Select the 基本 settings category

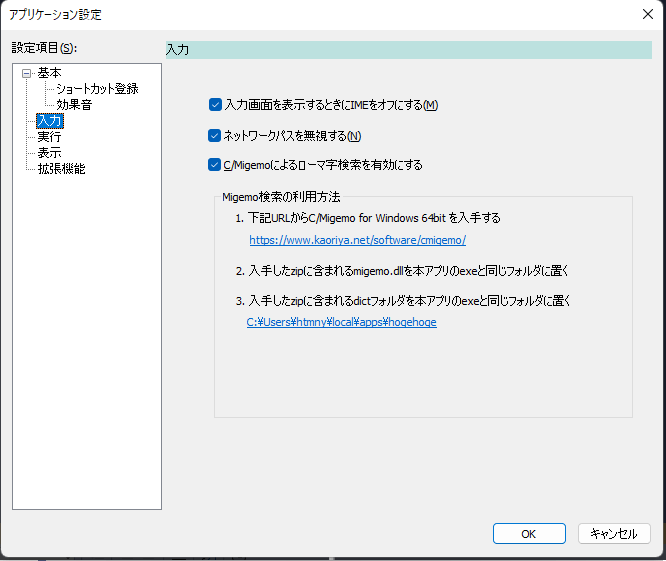49,73
